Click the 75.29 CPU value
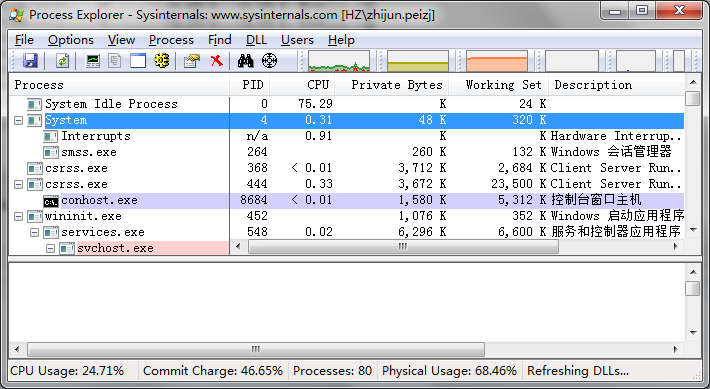The height and width of the screenshot is (389, 710). (315, 104)
